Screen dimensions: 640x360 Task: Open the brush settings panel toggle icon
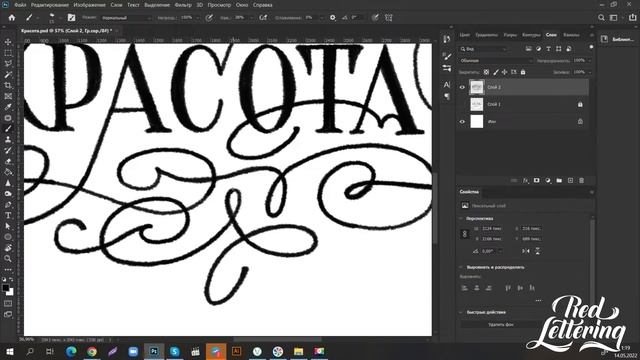[x=71, y=18]
